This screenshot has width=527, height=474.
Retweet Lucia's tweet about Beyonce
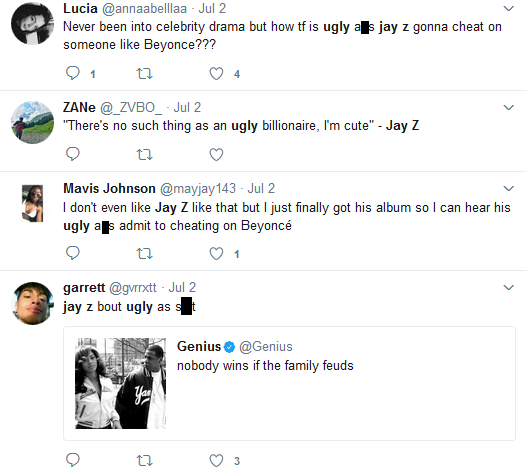click(145, 73)
